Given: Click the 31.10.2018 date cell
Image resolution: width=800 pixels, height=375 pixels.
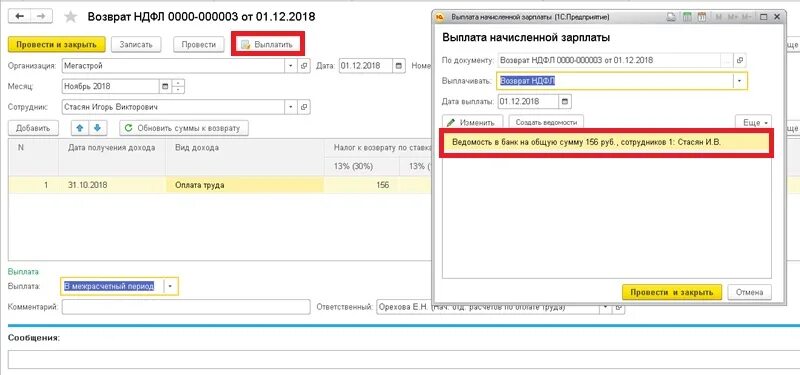Looking at the screenshot, I should coord(112,185).
